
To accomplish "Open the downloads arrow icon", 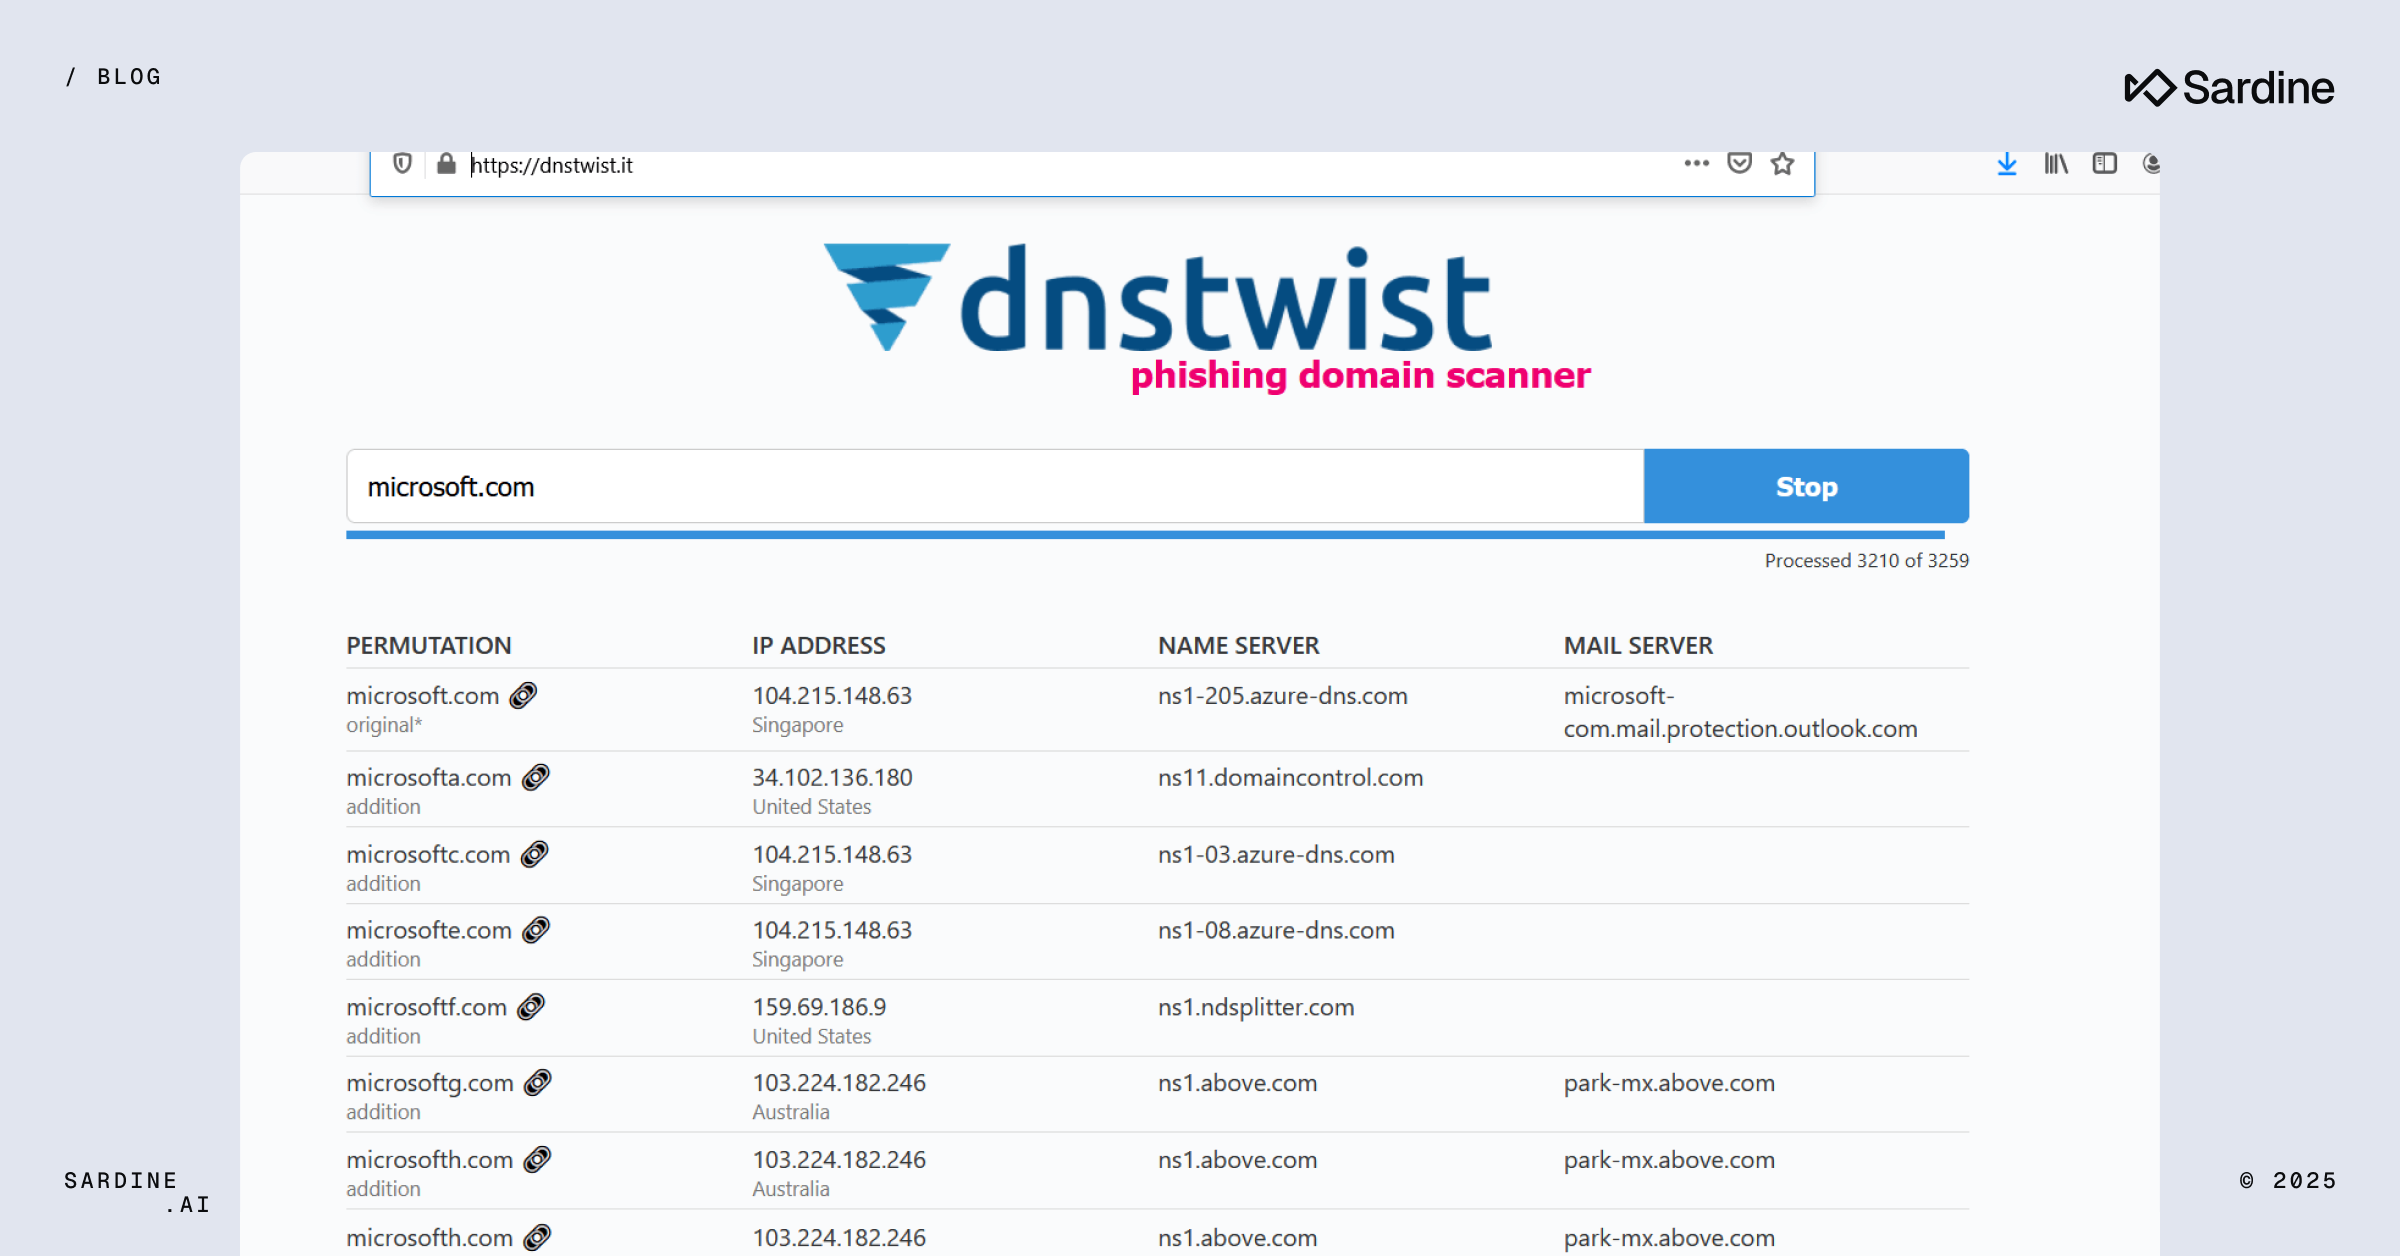I will pos(2006,164).
